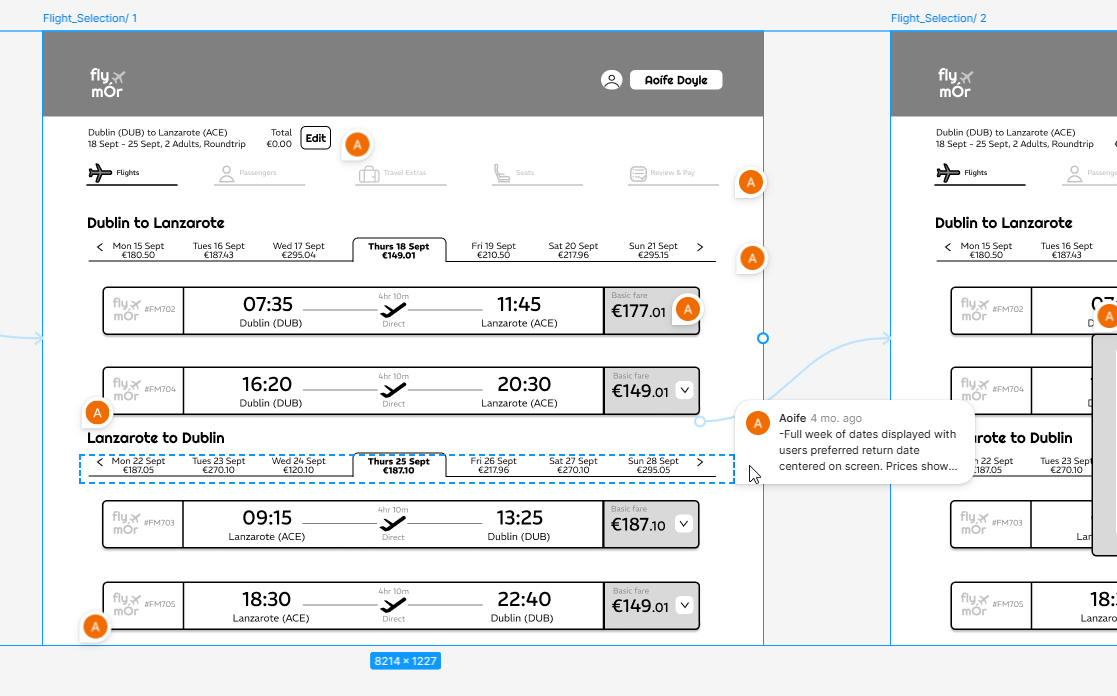The height and width of the screenshot is (696, 1117).
Task: Expand fare dropdown on 16:20 flight
Action: (685, 390)
